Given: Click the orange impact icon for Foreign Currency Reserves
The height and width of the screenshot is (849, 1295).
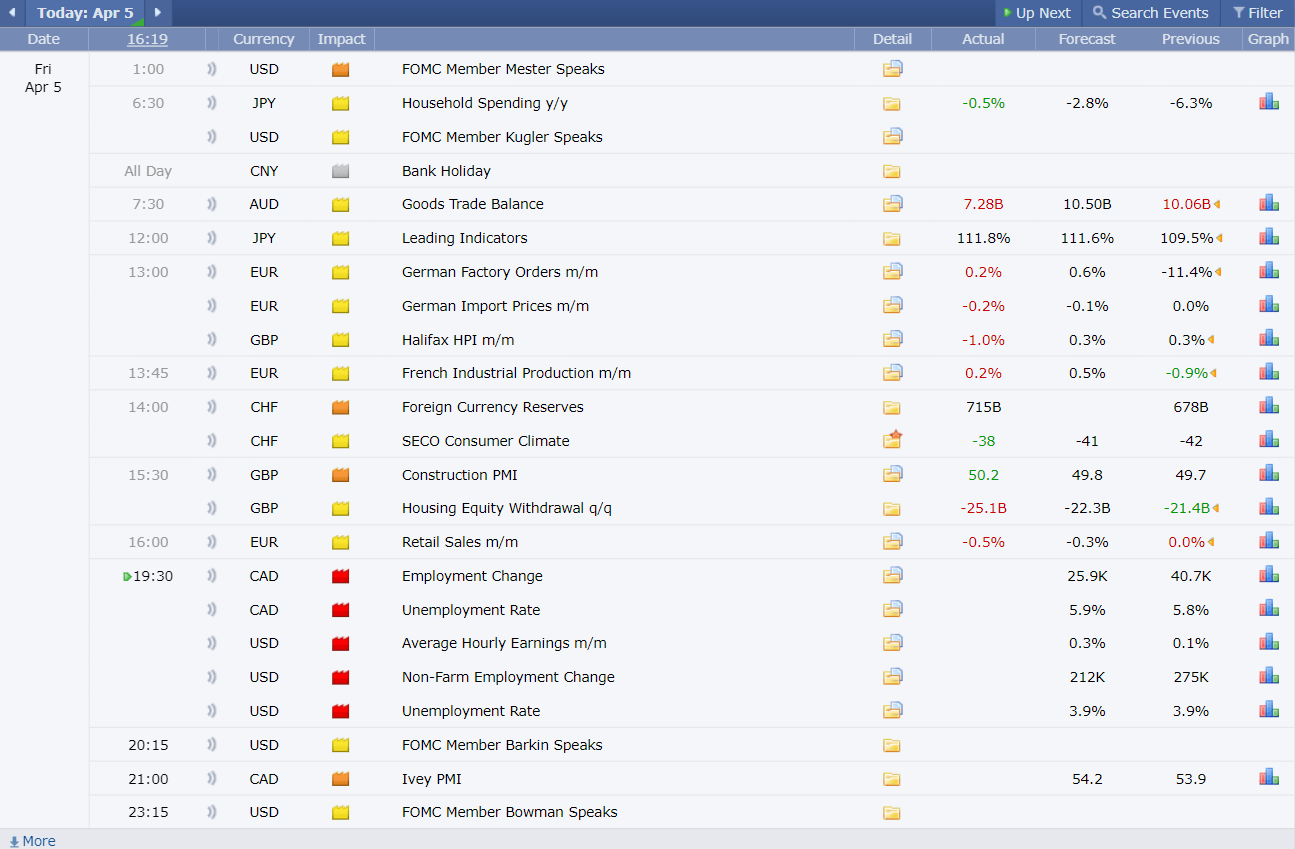Looking at the screenshot, I should coord(341,407).
